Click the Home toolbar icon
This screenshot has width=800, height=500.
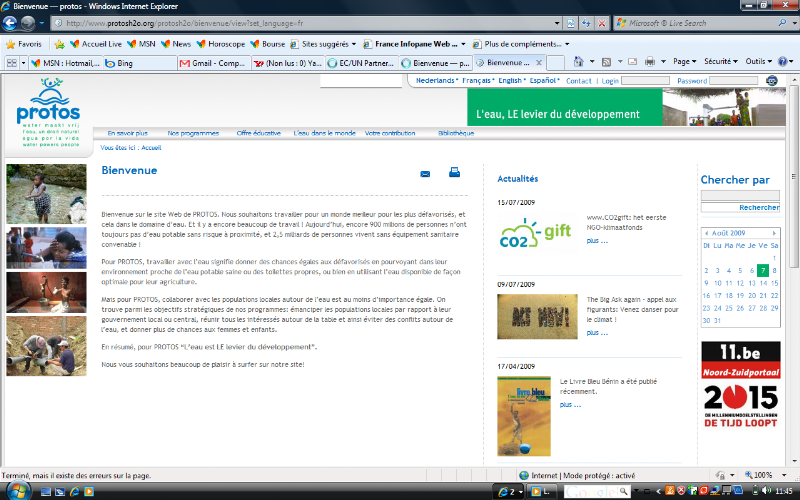(x=578, y=62)
